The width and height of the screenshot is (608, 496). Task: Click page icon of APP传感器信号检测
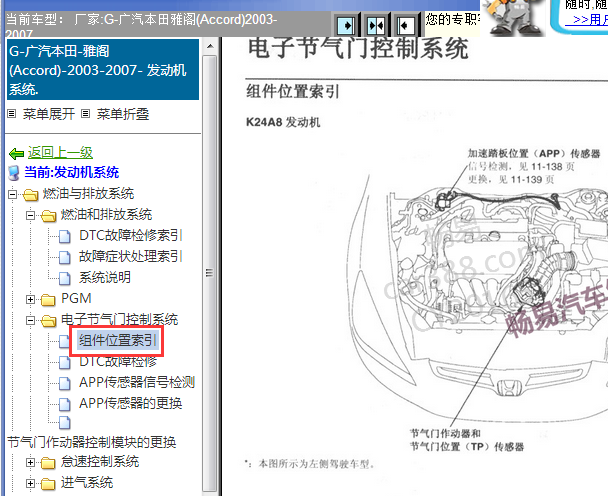coord(65,383)
